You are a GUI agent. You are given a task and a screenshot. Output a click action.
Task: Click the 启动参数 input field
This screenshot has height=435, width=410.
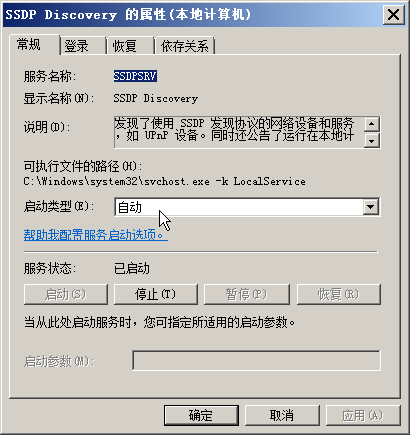click(256, 360)
